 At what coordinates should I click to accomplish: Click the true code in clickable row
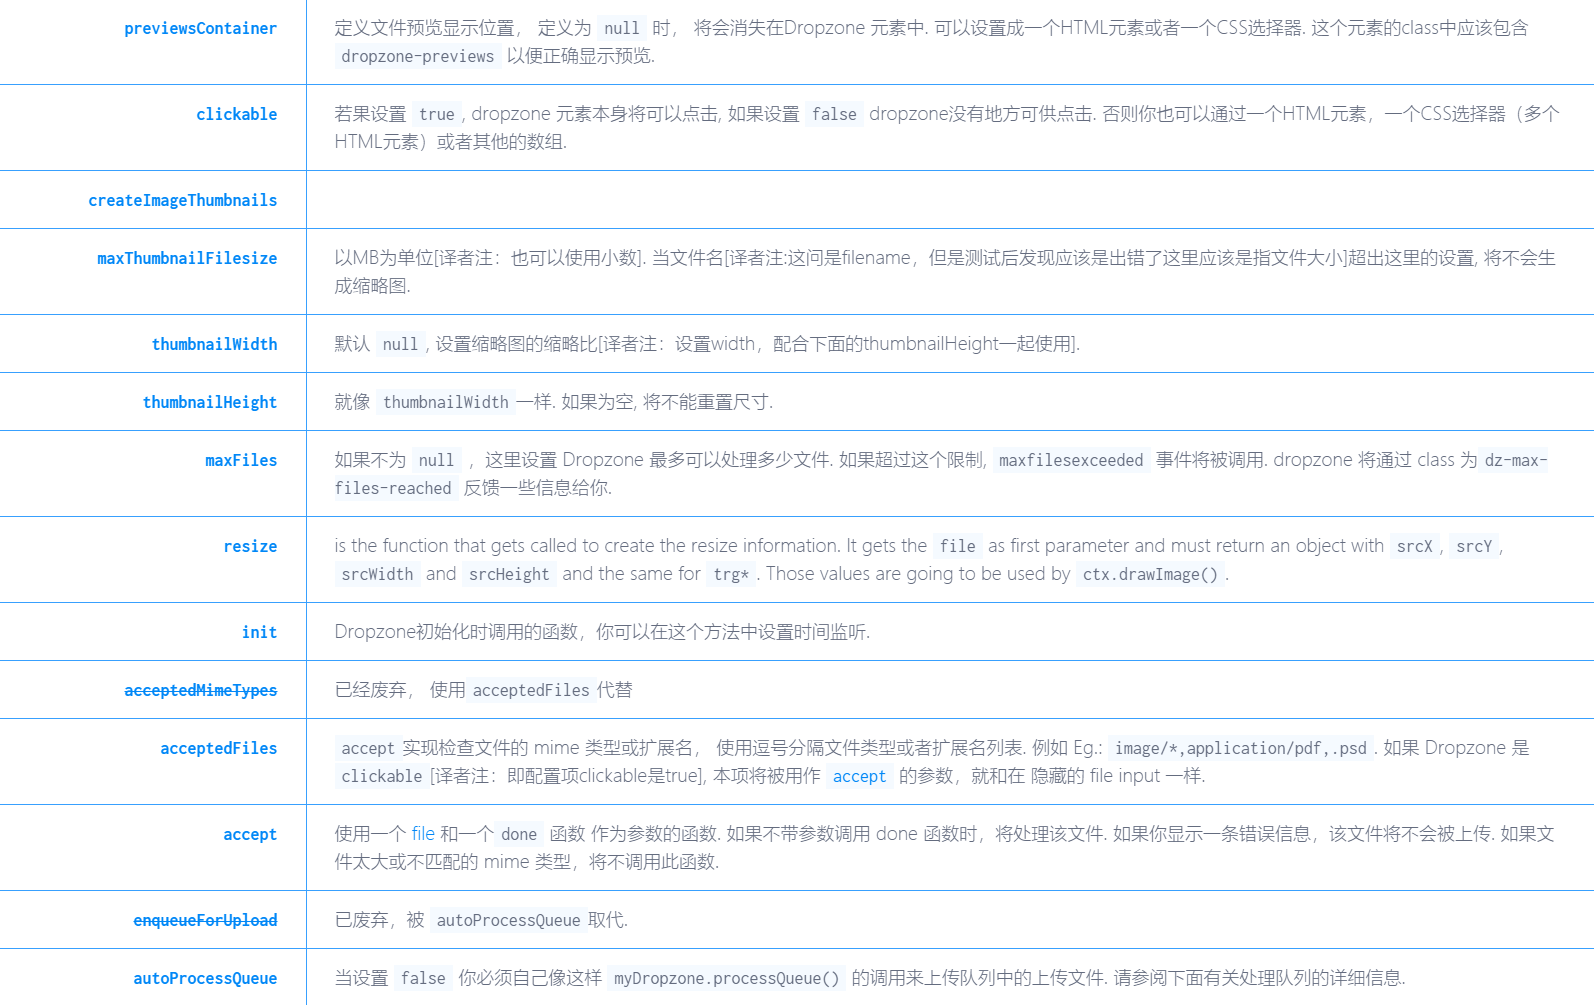click(x=437, y=115)
